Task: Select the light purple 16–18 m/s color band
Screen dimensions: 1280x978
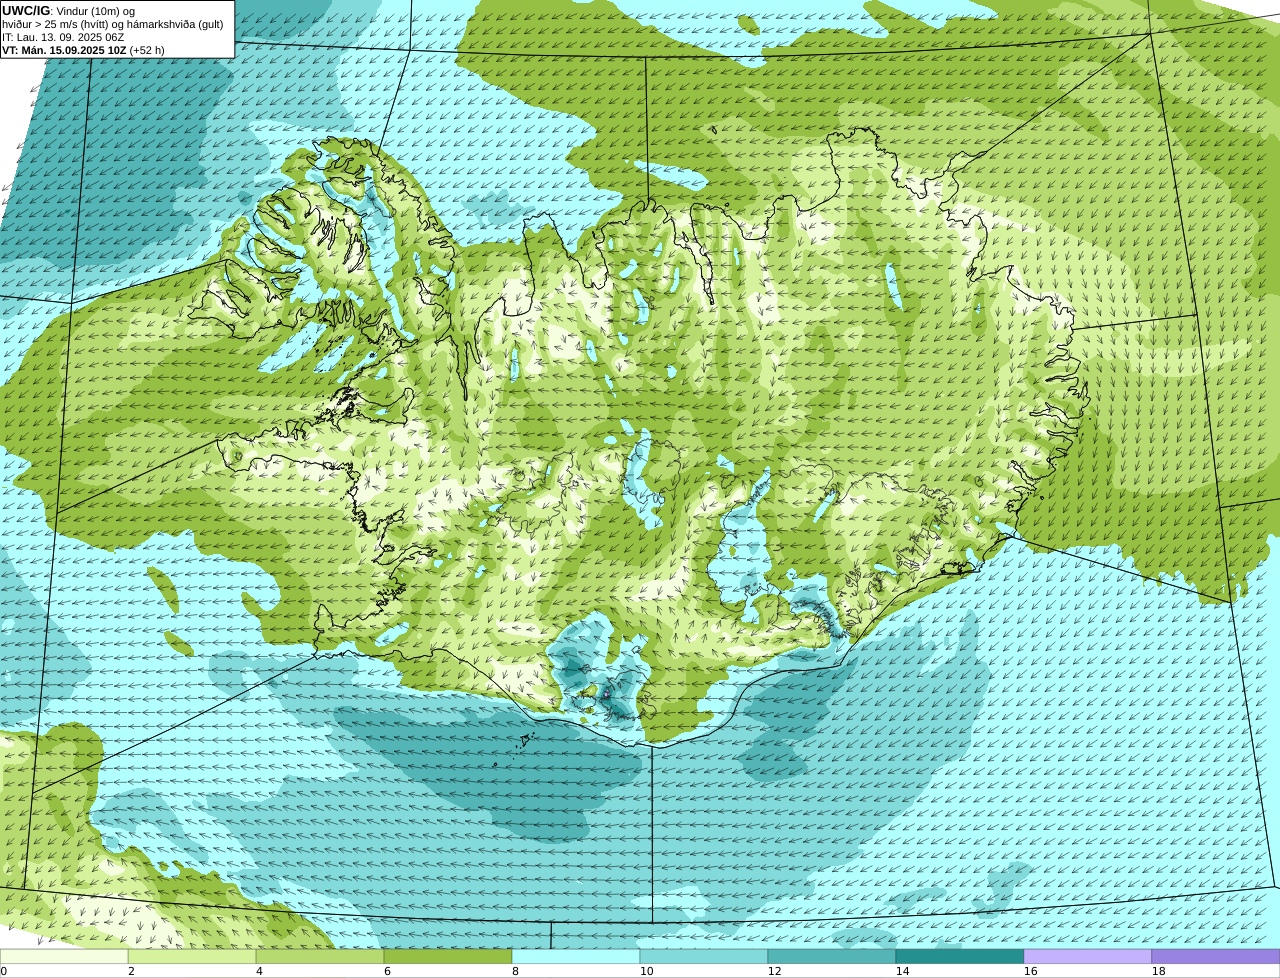Action: [1088, 956]
